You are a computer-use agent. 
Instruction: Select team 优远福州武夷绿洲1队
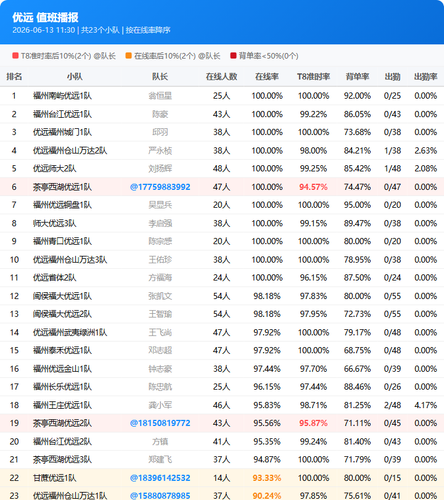70,332
